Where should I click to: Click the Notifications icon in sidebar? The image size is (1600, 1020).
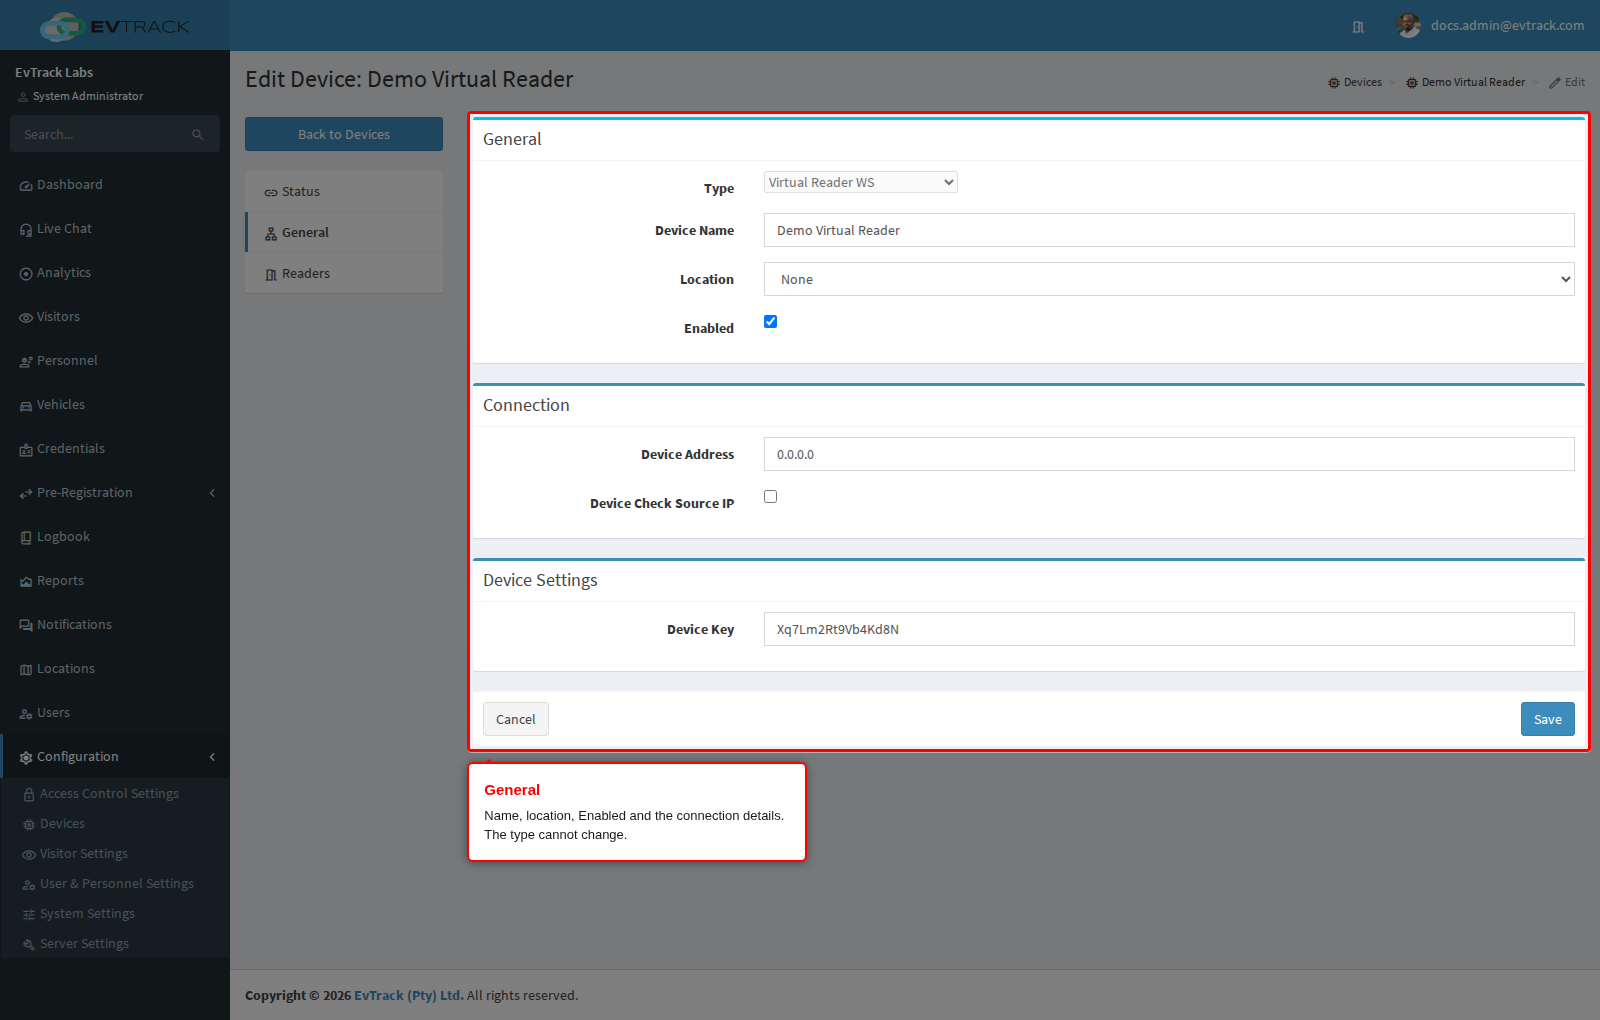26,626
